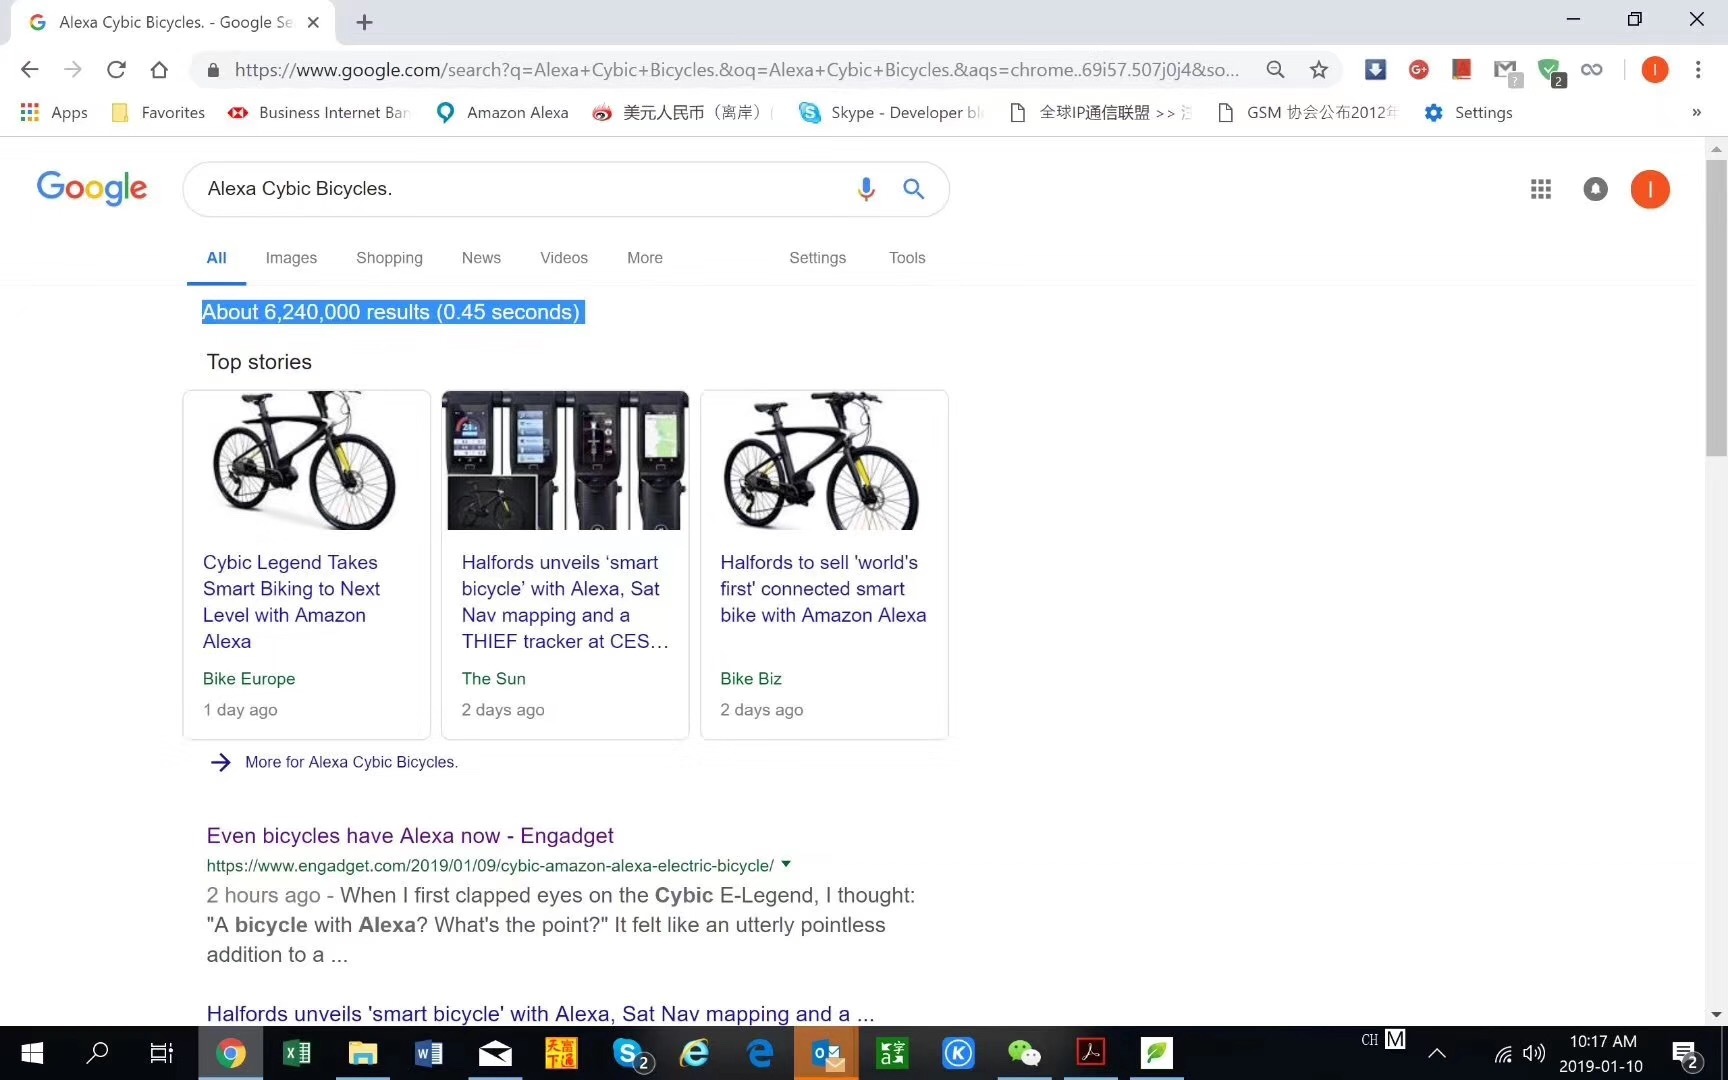This screenshot has width=1728, height=1080.
Task: Switch to the Videos tab
Action: (x=564, y=258)
